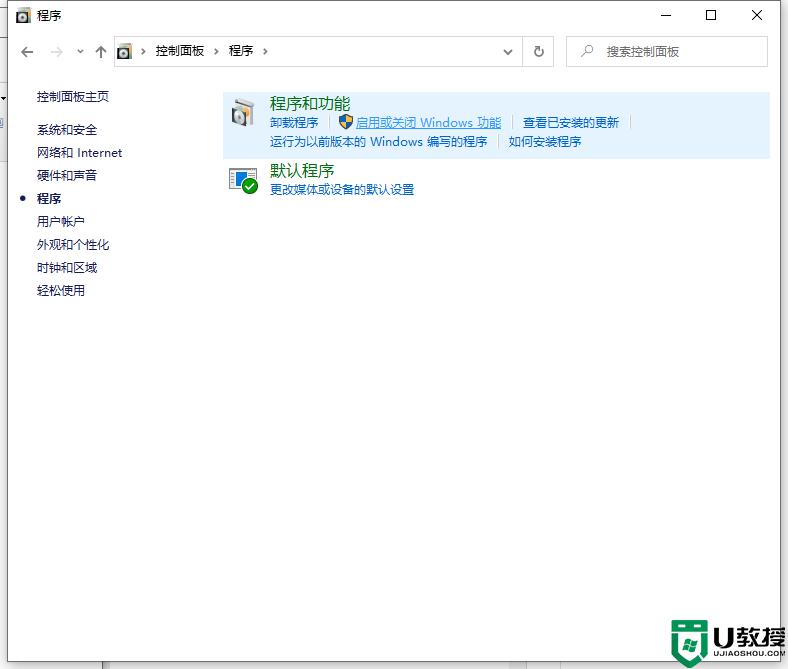Open 轻松使用 category

(61, 291)
